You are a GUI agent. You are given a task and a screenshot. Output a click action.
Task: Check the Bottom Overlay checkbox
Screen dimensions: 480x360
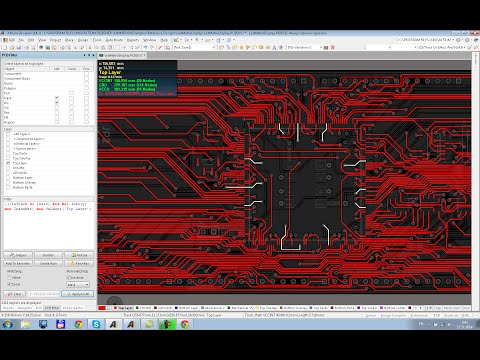(x=8, y=183)
